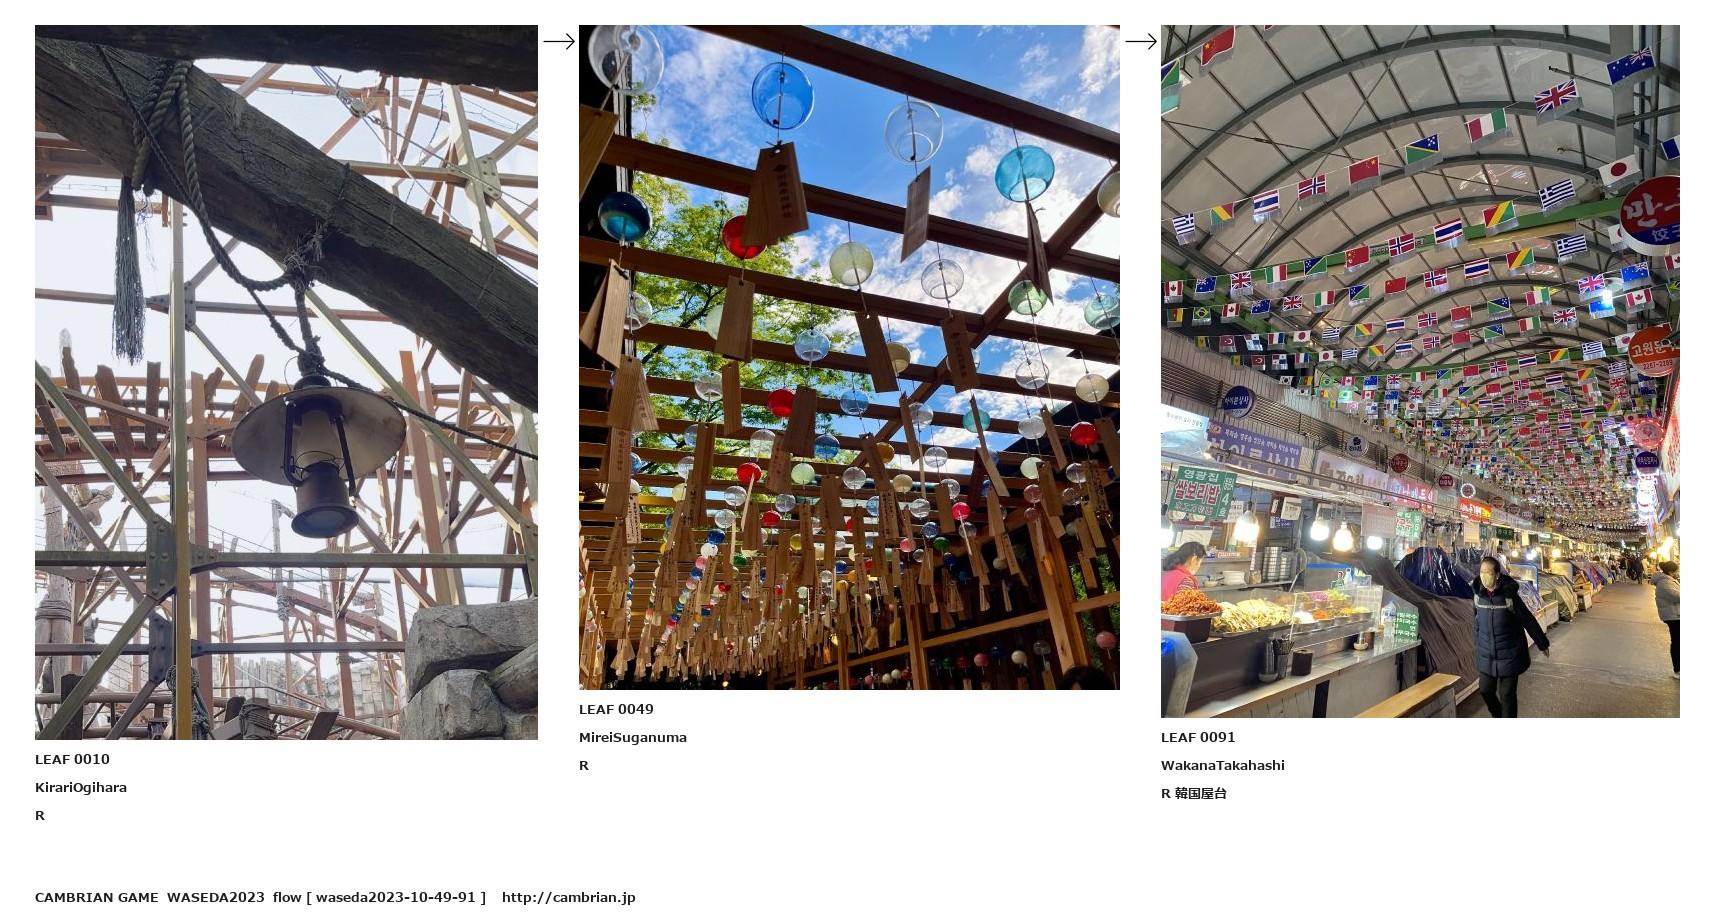
Task: Click the LEAF 0091 label
Action: [1198, 737]
